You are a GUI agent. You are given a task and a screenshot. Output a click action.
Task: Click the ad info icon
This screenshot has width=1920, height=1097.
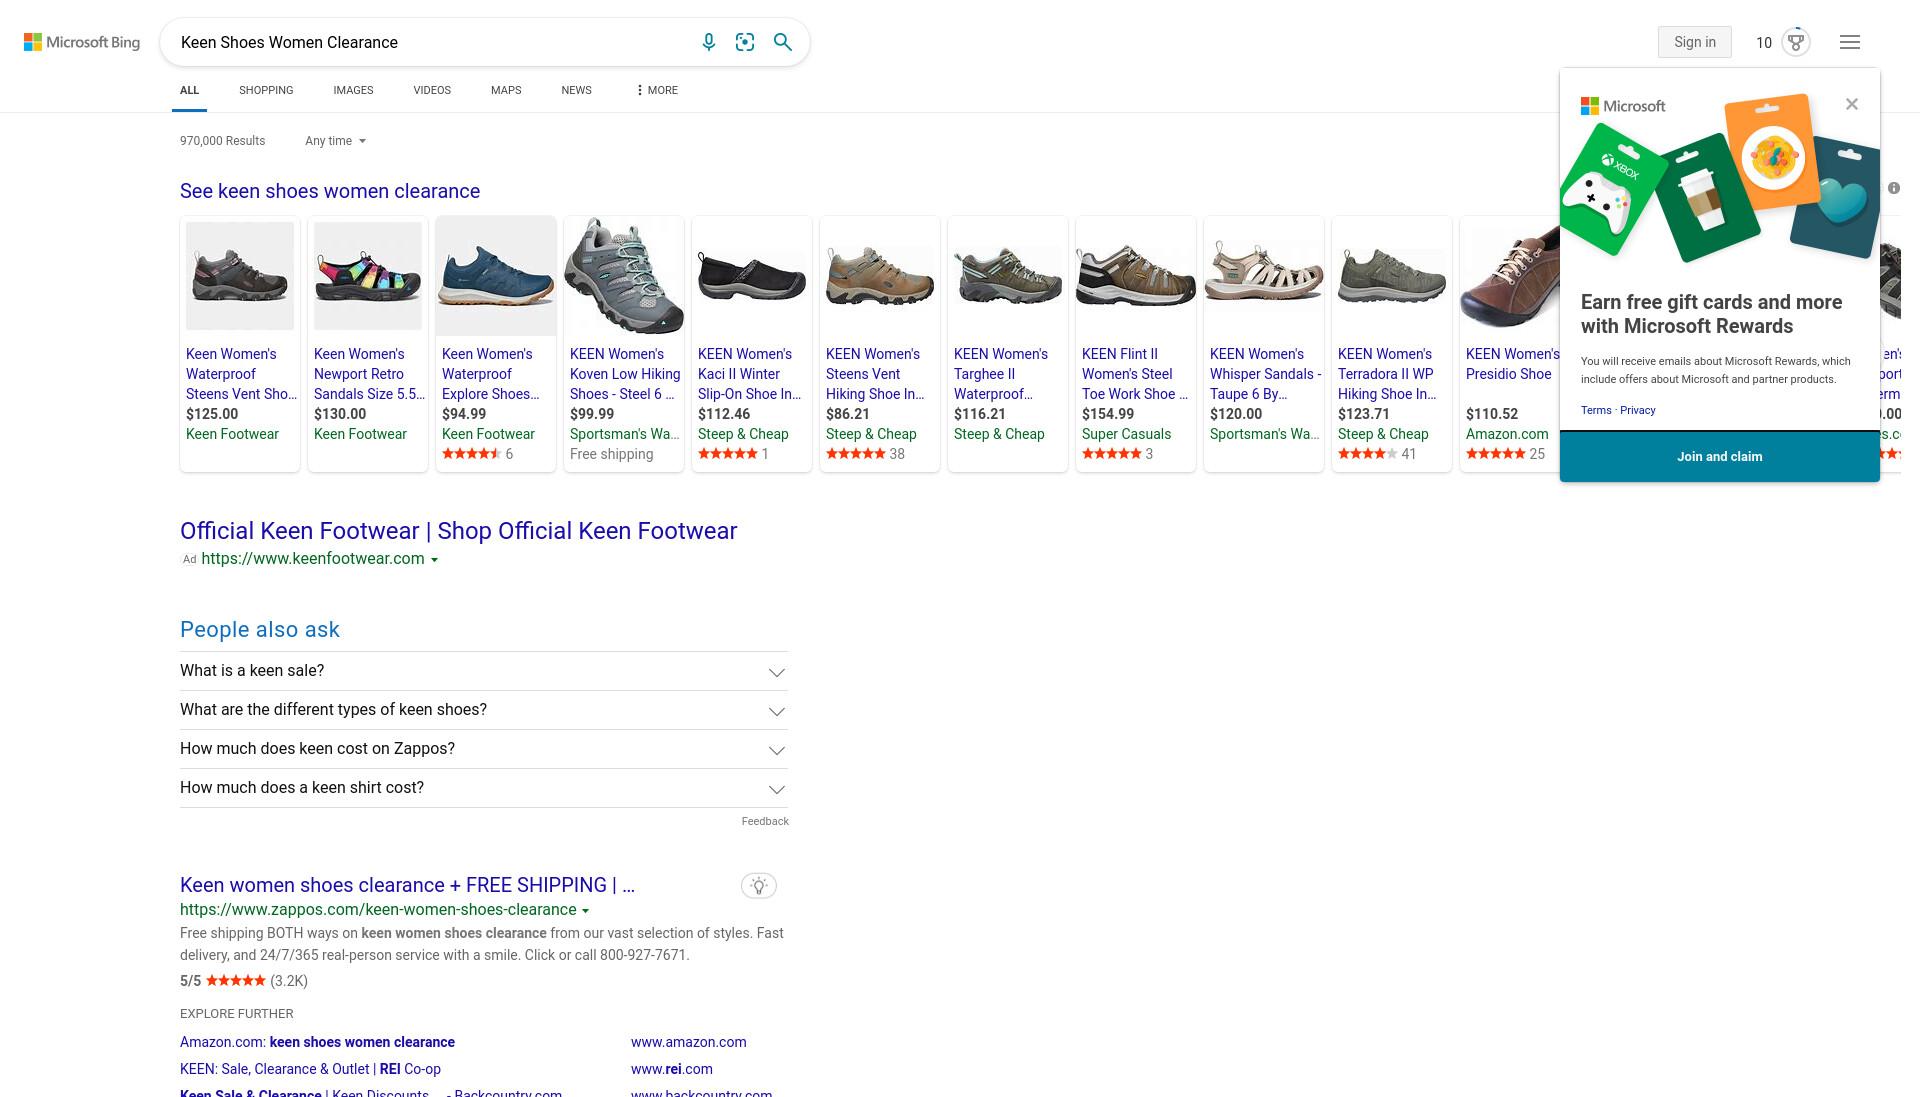tap(1894, 188)
